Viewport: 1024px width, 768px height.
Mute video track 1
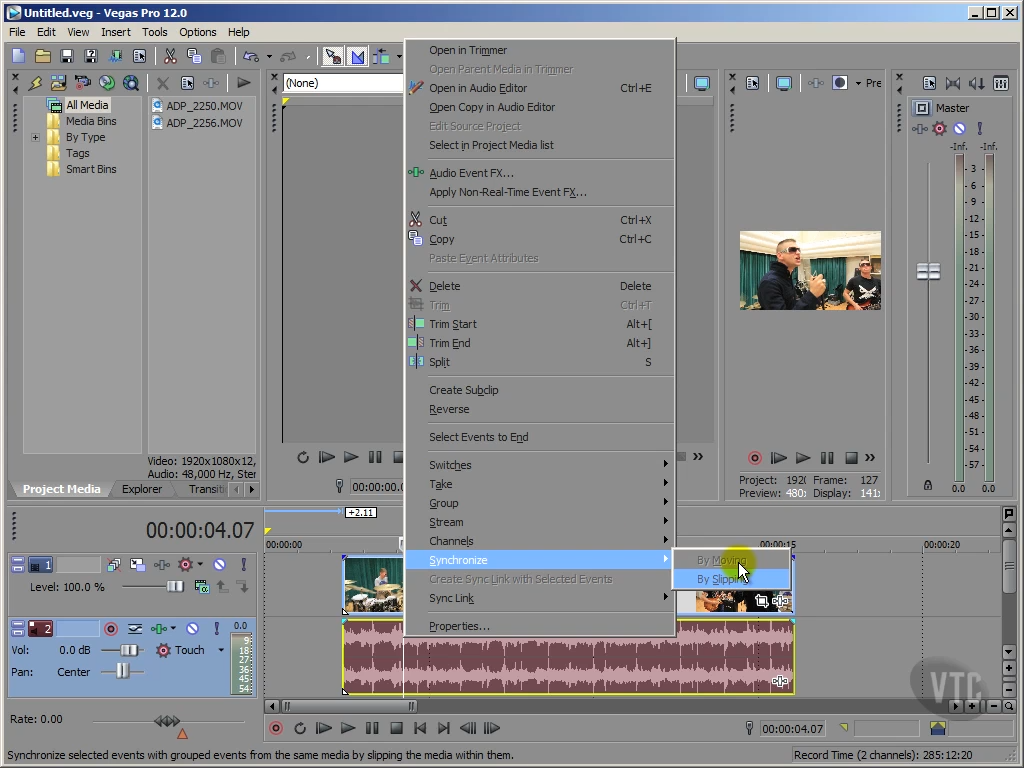click(x=219, y=564)
